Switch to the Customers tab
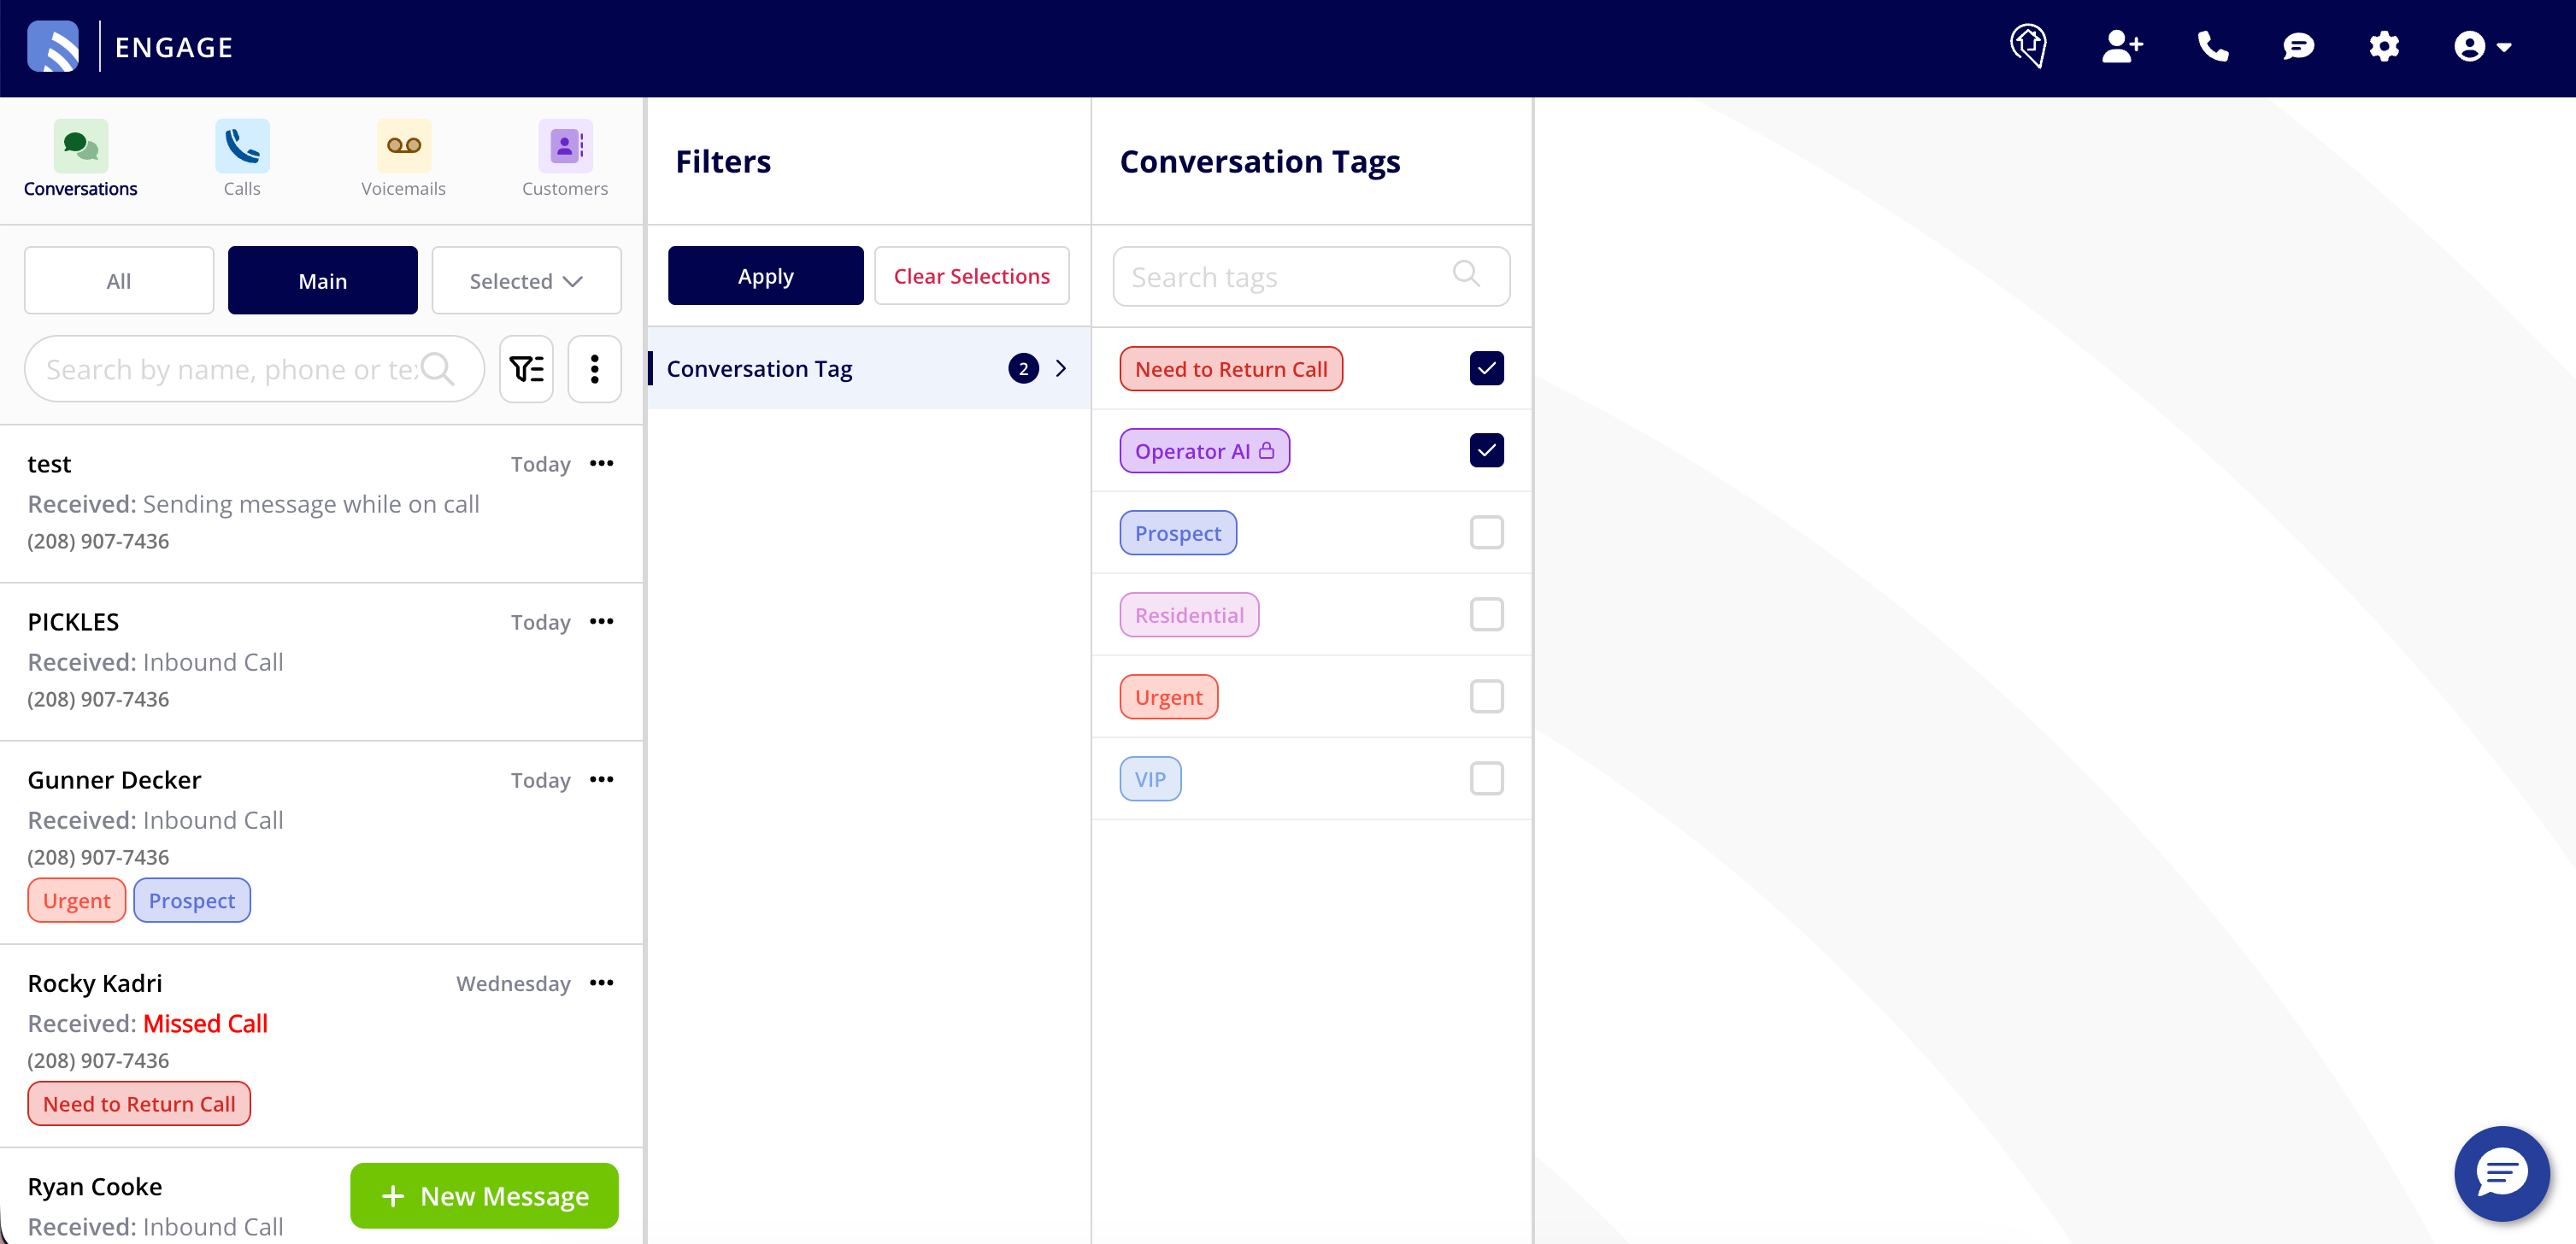The image size is (2576, 1244). tap(565, 160)
